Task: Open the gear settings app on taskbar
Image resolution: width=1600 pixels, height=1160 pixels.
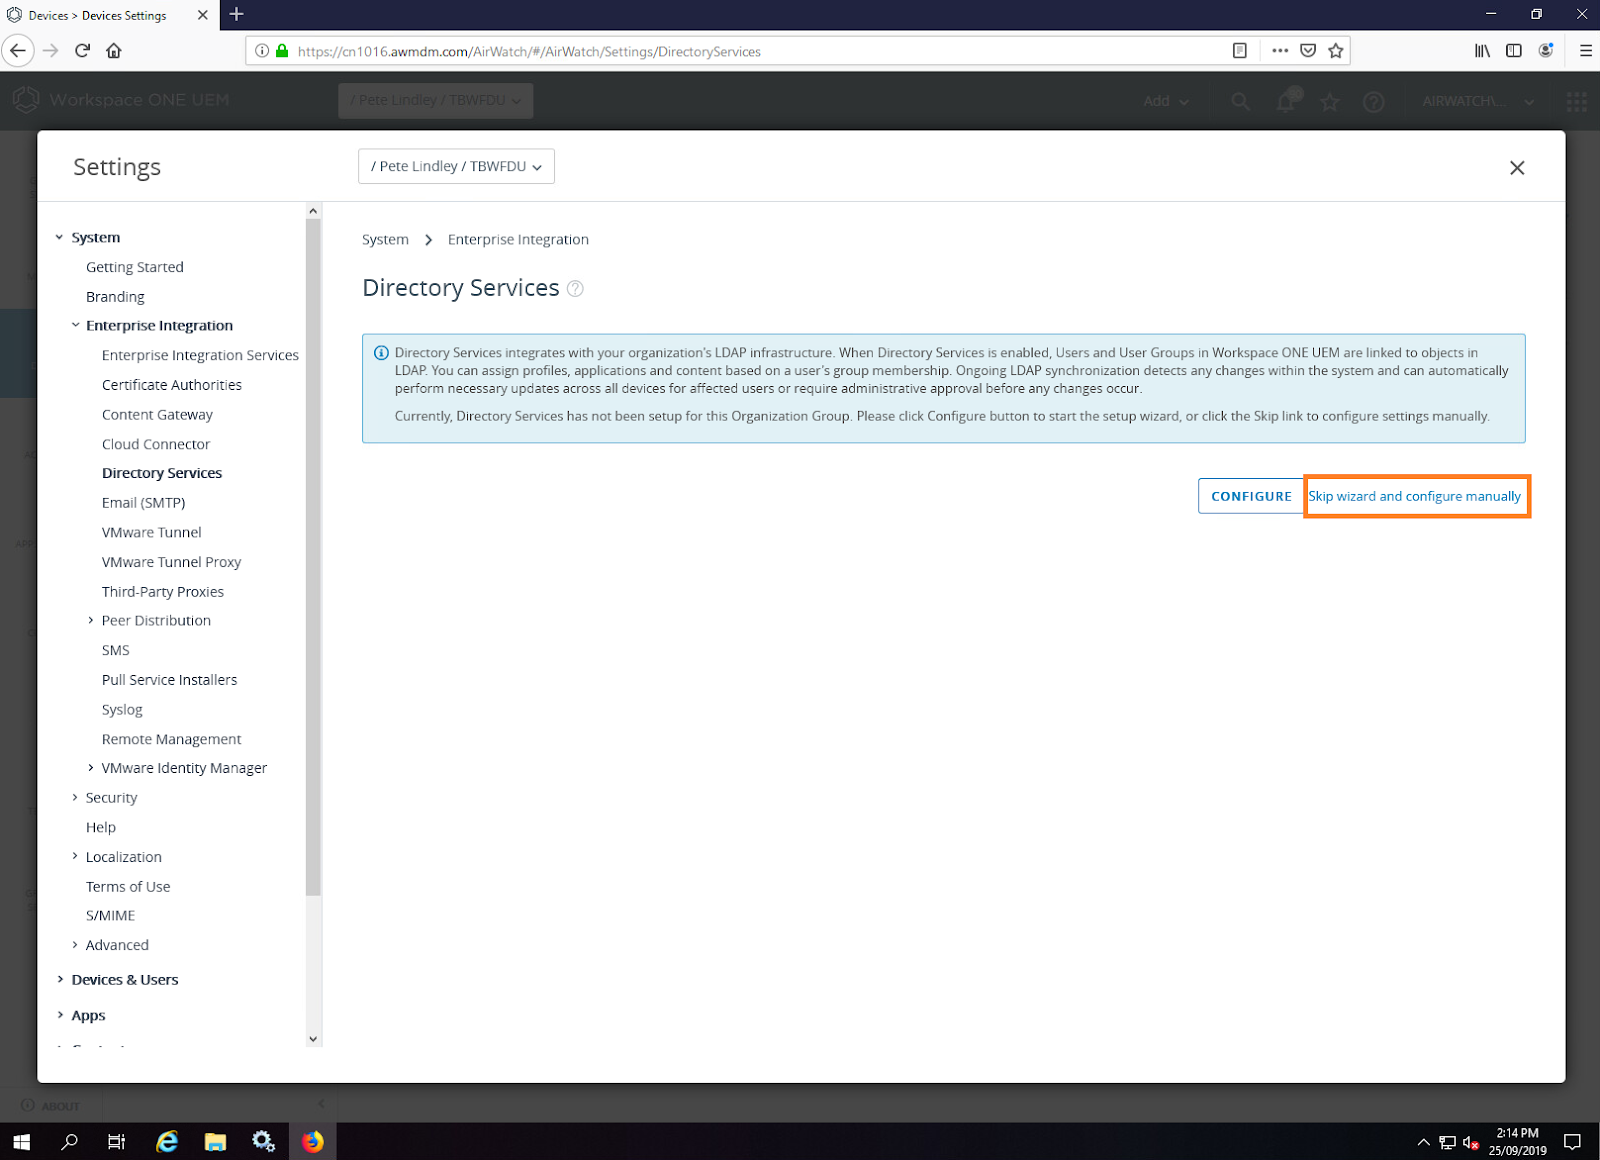Action: (x=263, y=1141)
